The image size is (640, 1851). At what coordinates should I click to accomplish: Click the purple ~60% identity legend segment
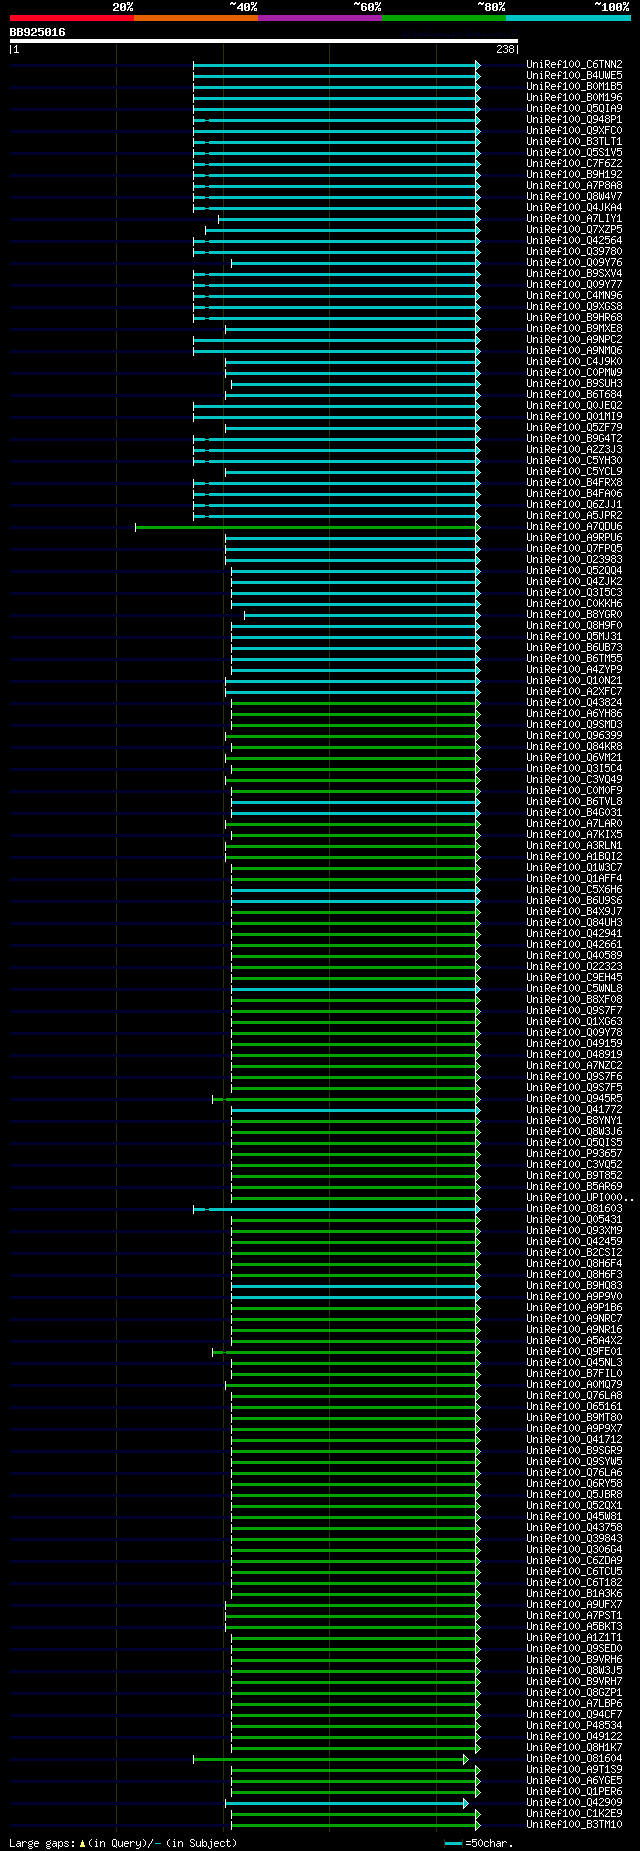pyautogui.click(x=320, y=17)
